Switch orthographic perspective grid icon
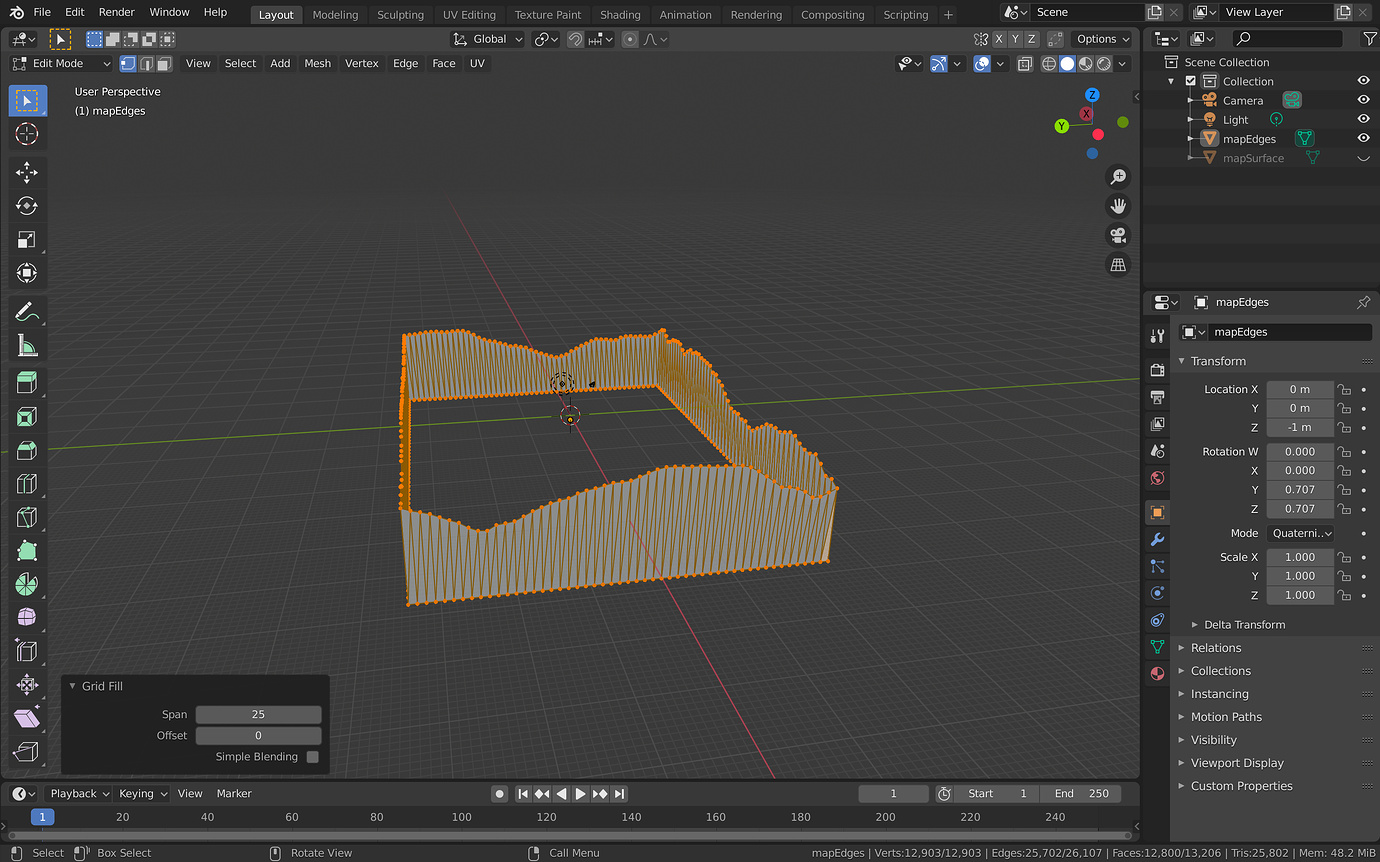The height and width of the screenshot is (862, 1380). (x=1118, y=265)
